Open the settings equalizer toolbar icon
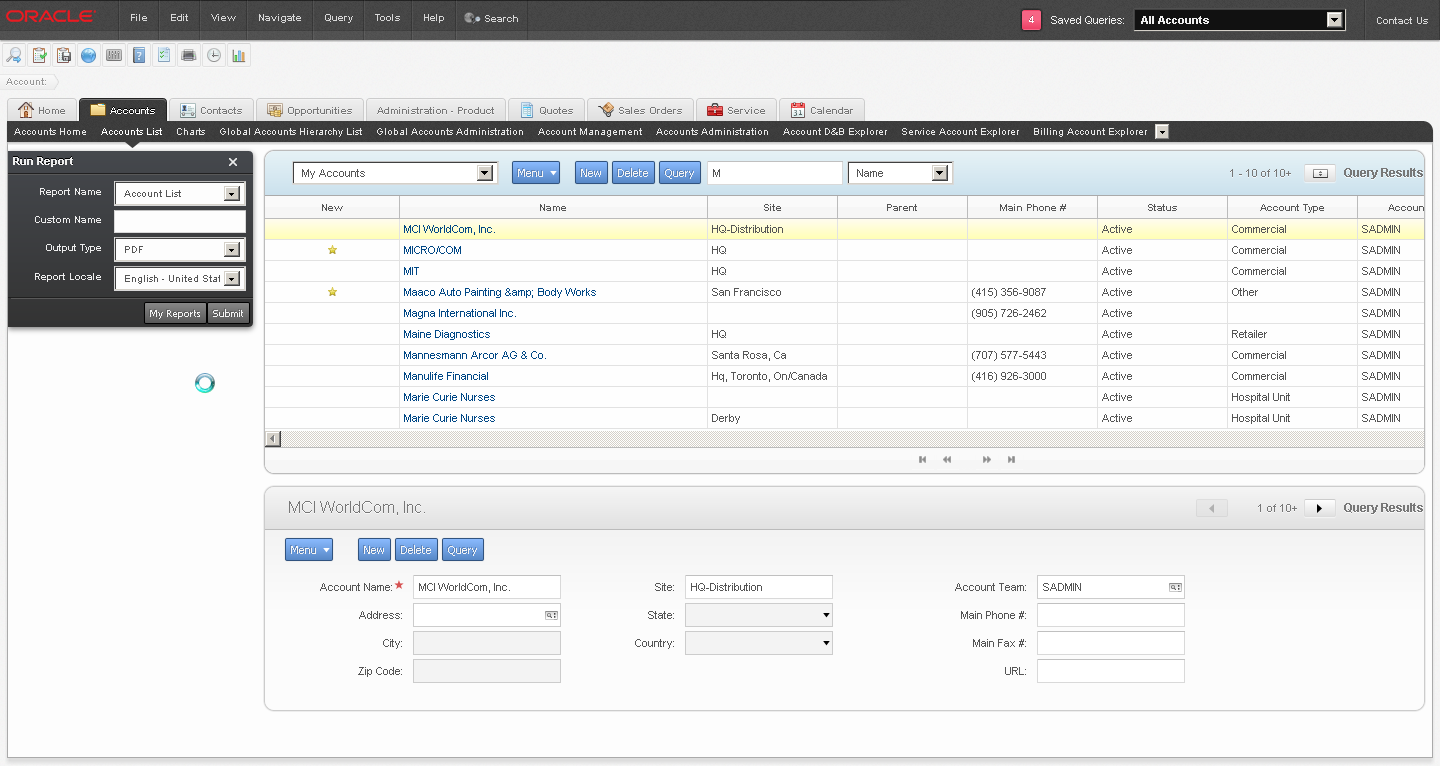1440x766 pixels. click(x=113, y=55)
